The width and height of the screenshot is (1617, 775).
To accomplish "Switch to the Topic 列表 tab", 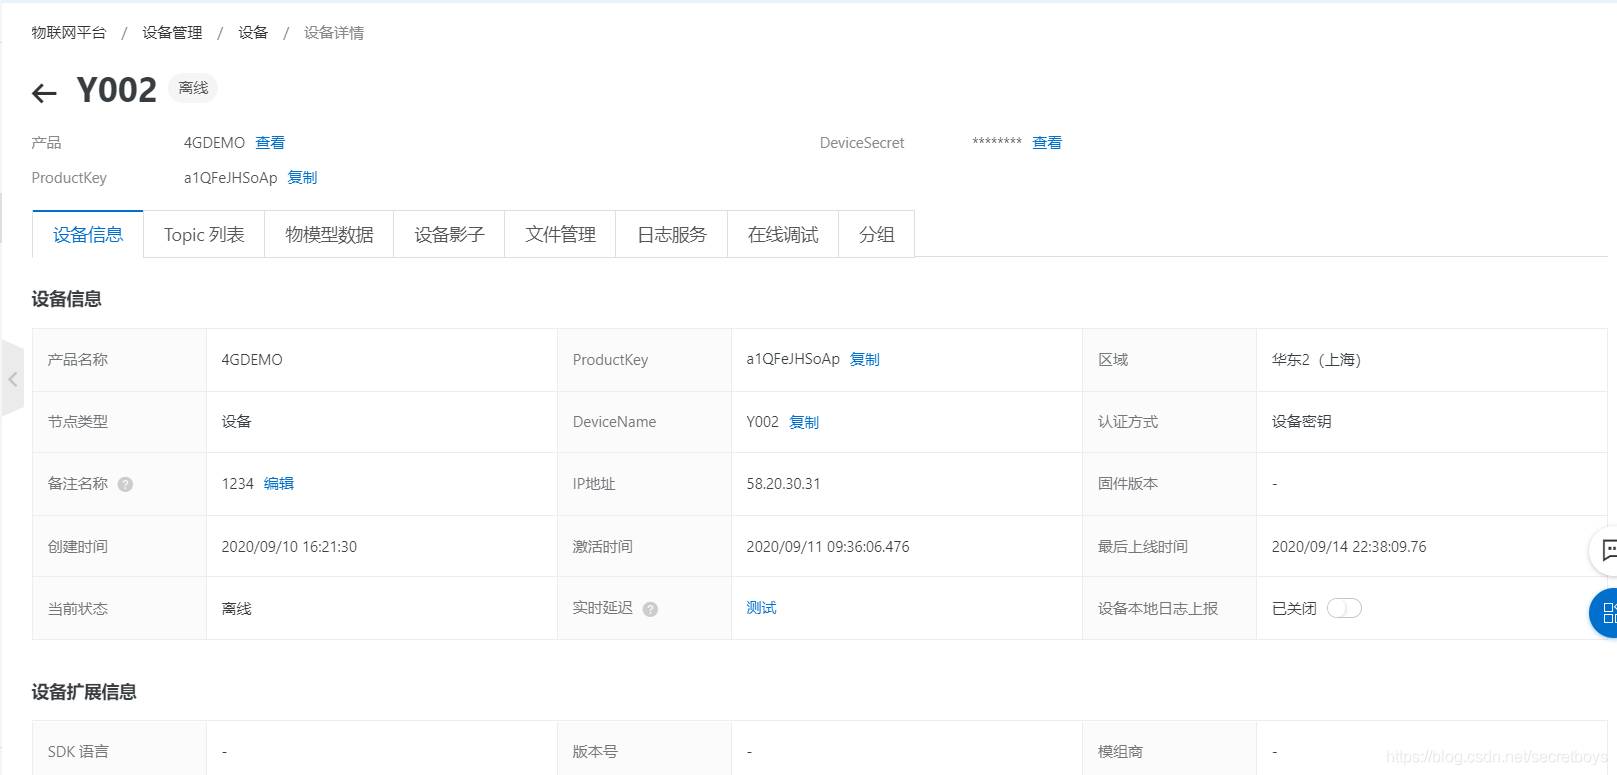I will (204, 234).
